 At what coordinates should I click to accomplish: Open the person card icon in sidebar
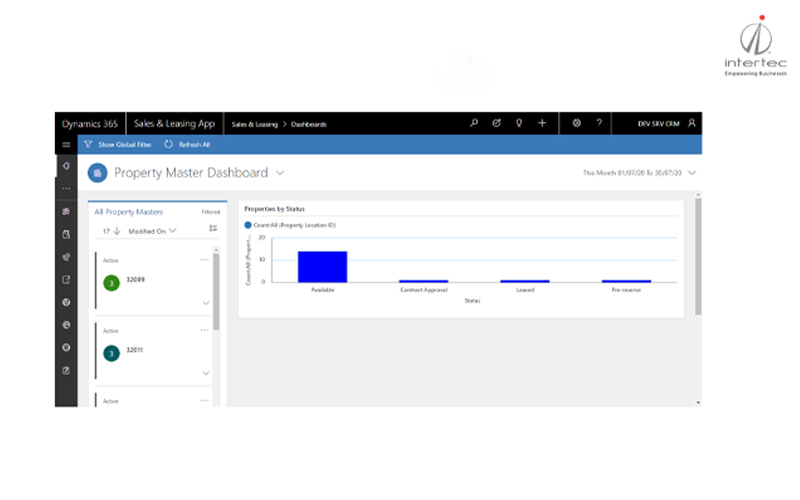tap(66, 234)
